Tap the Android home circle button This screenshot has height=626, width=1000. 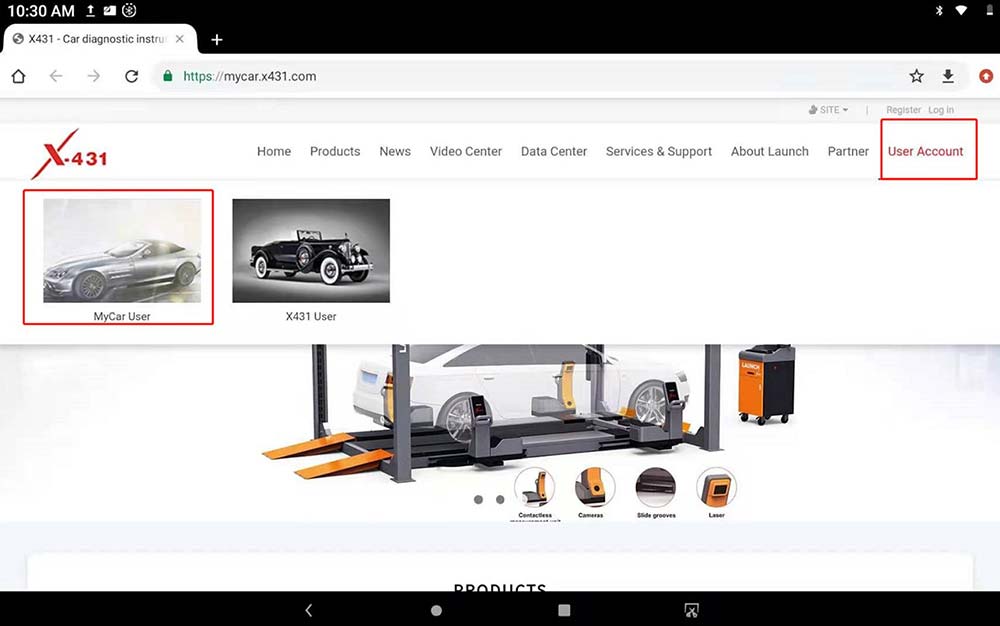click(x=436, y=611)
